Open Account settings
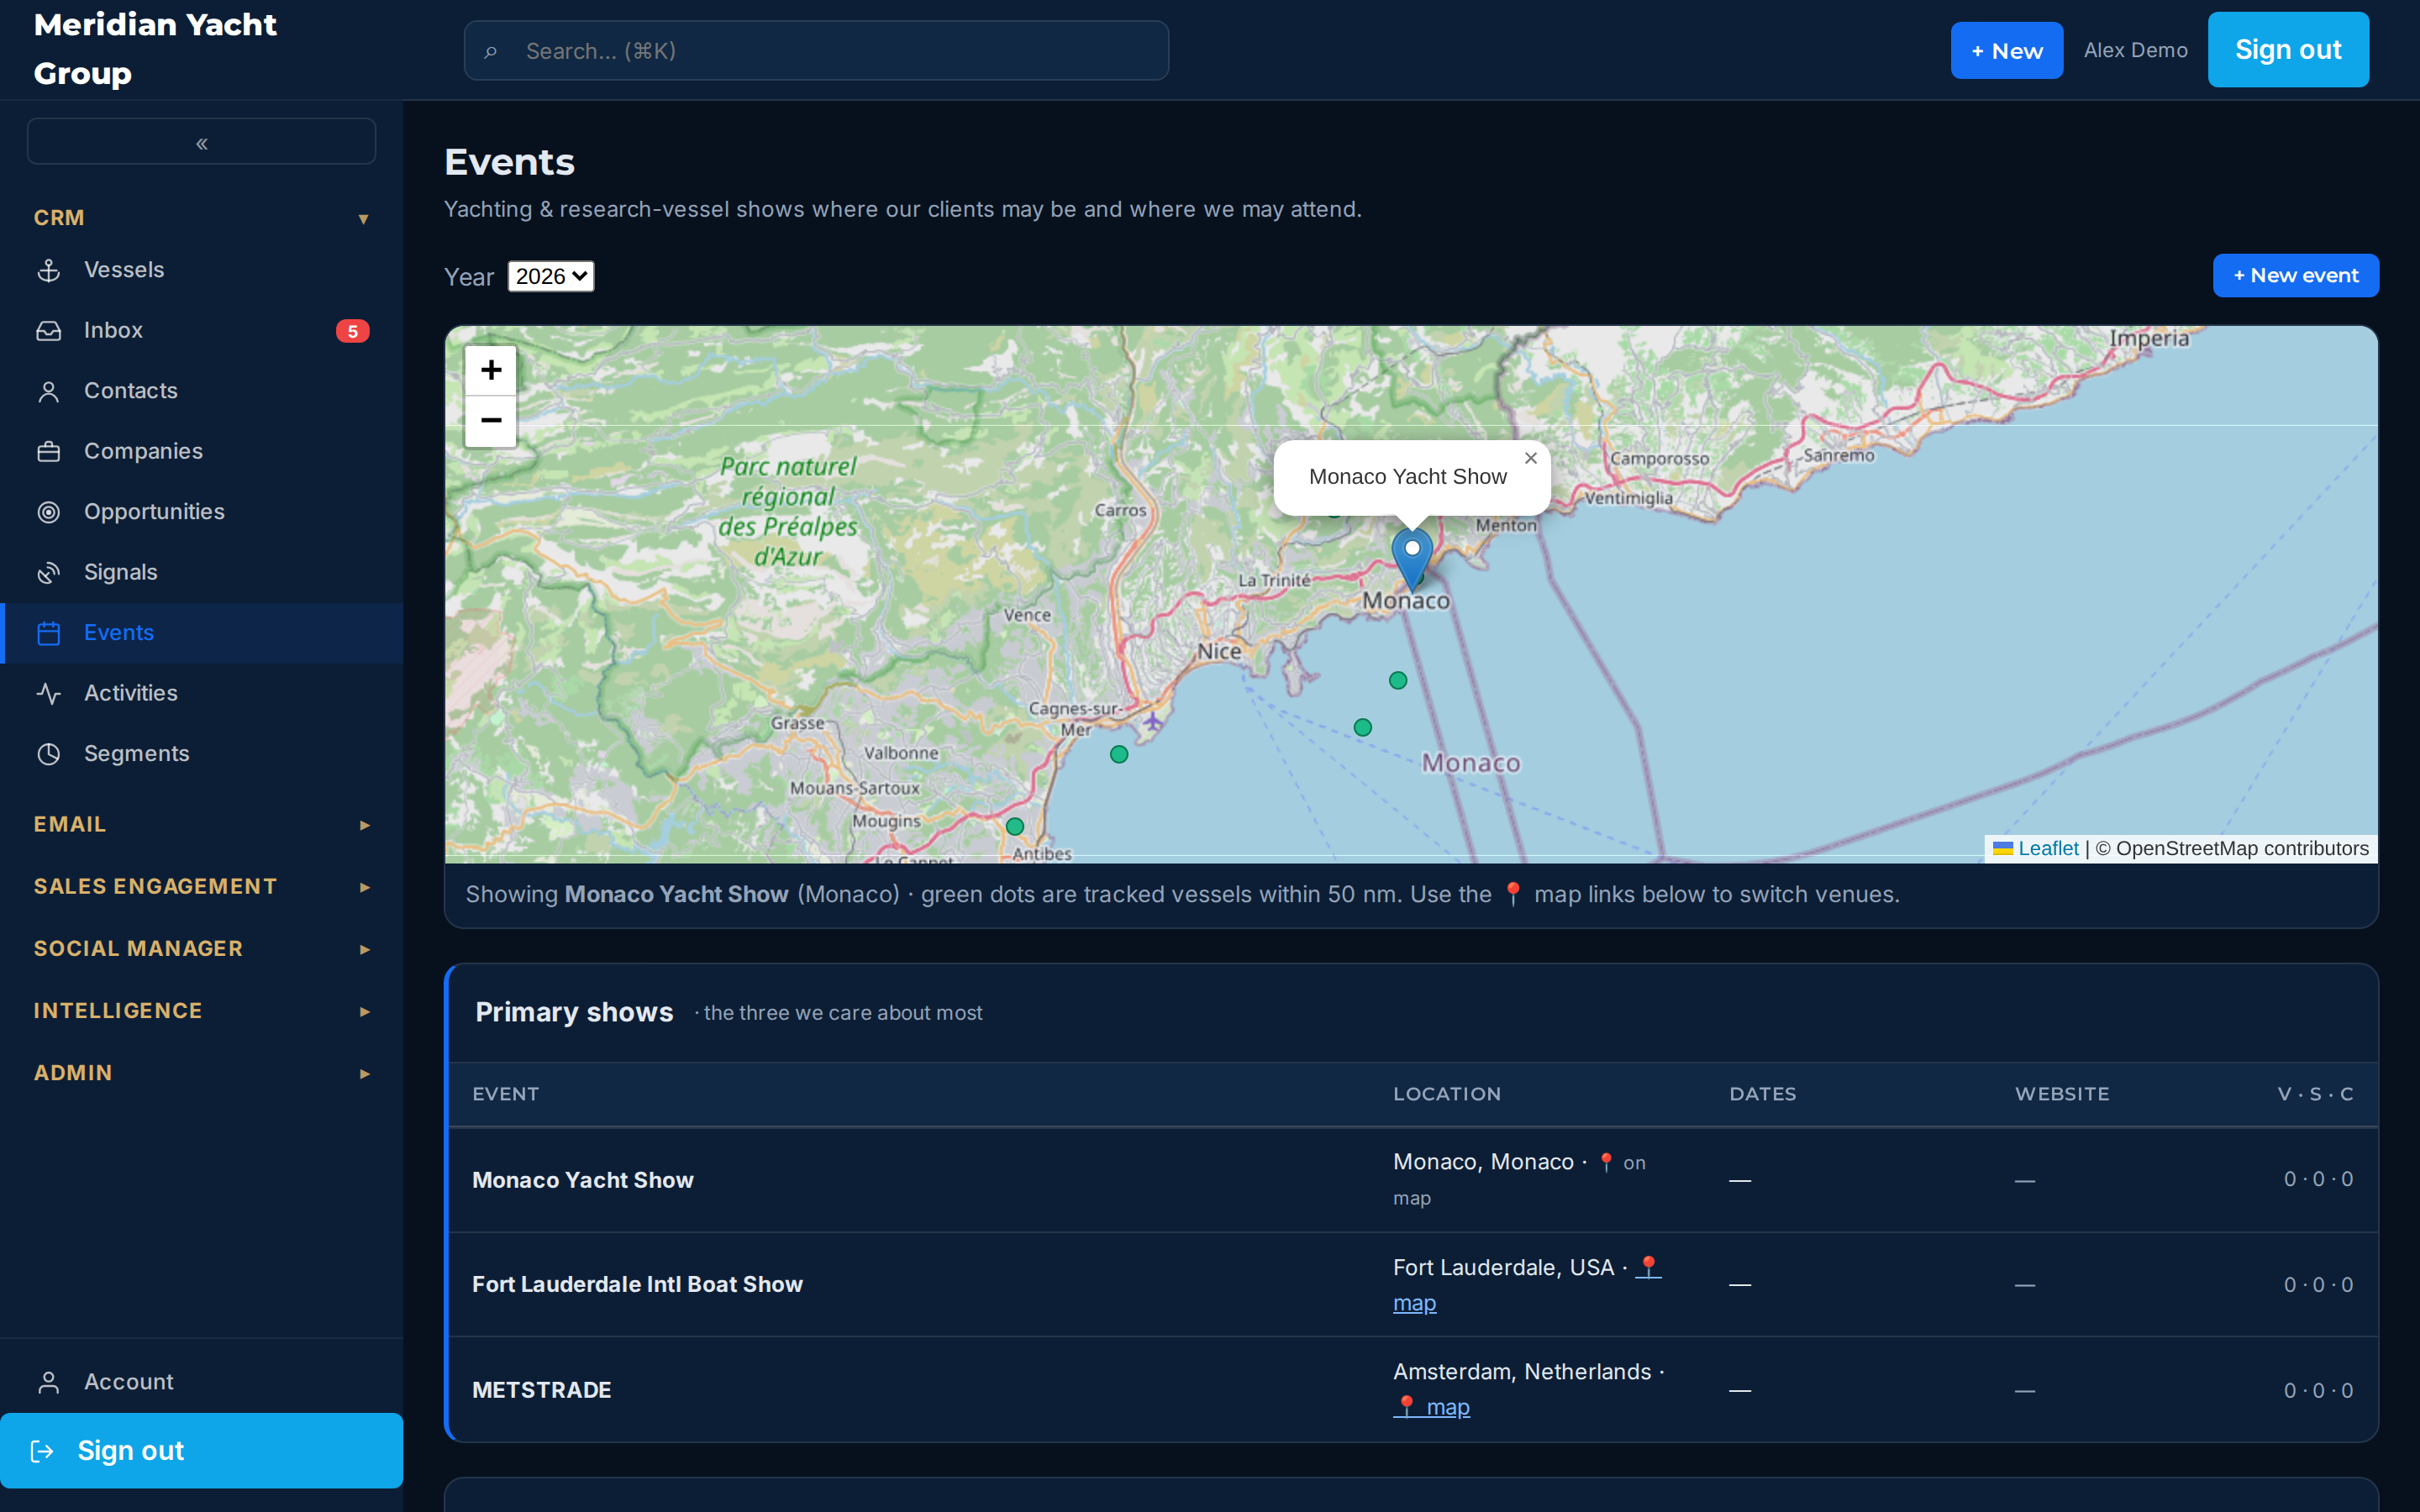 point(202,1382)
